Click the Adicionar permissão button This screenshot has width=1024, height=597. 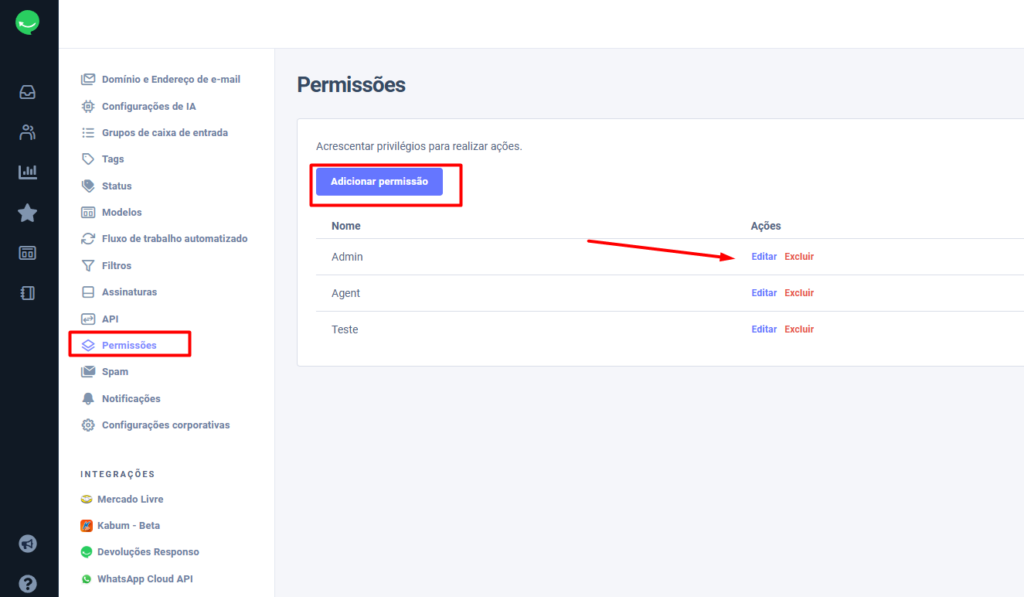coord(379,182)
